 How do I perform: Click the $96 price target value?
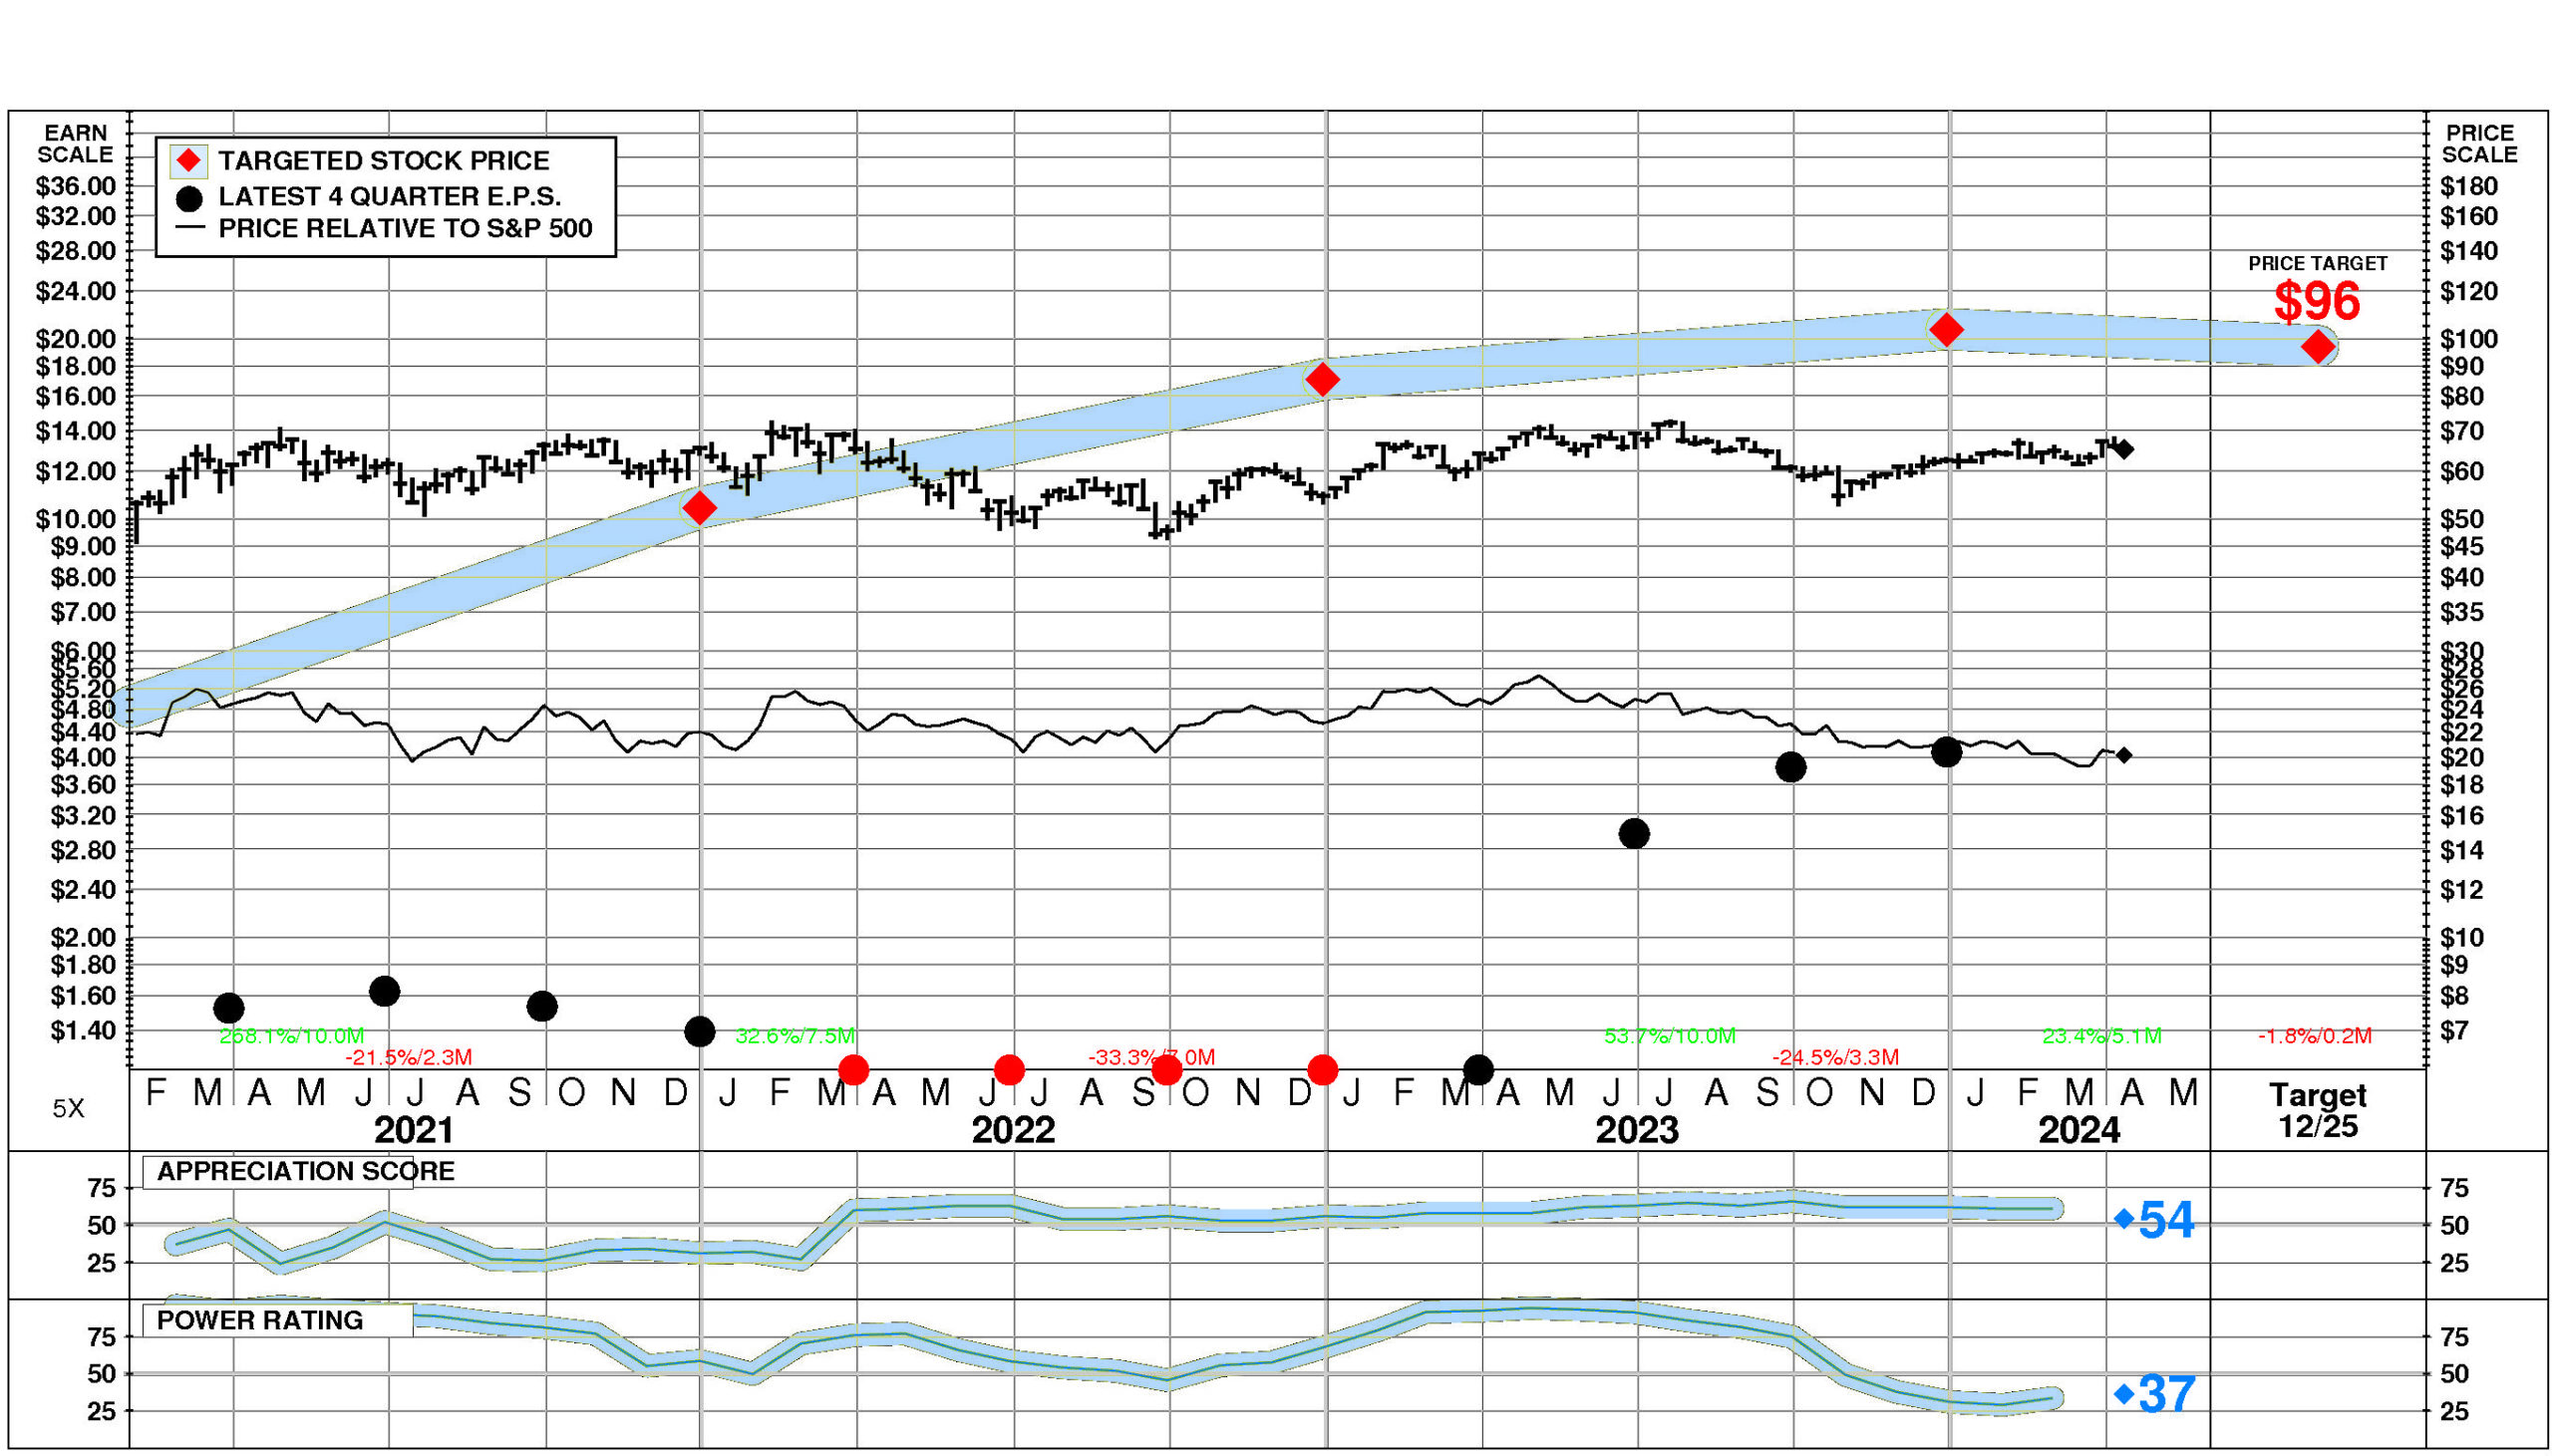tap(2316, 301)
